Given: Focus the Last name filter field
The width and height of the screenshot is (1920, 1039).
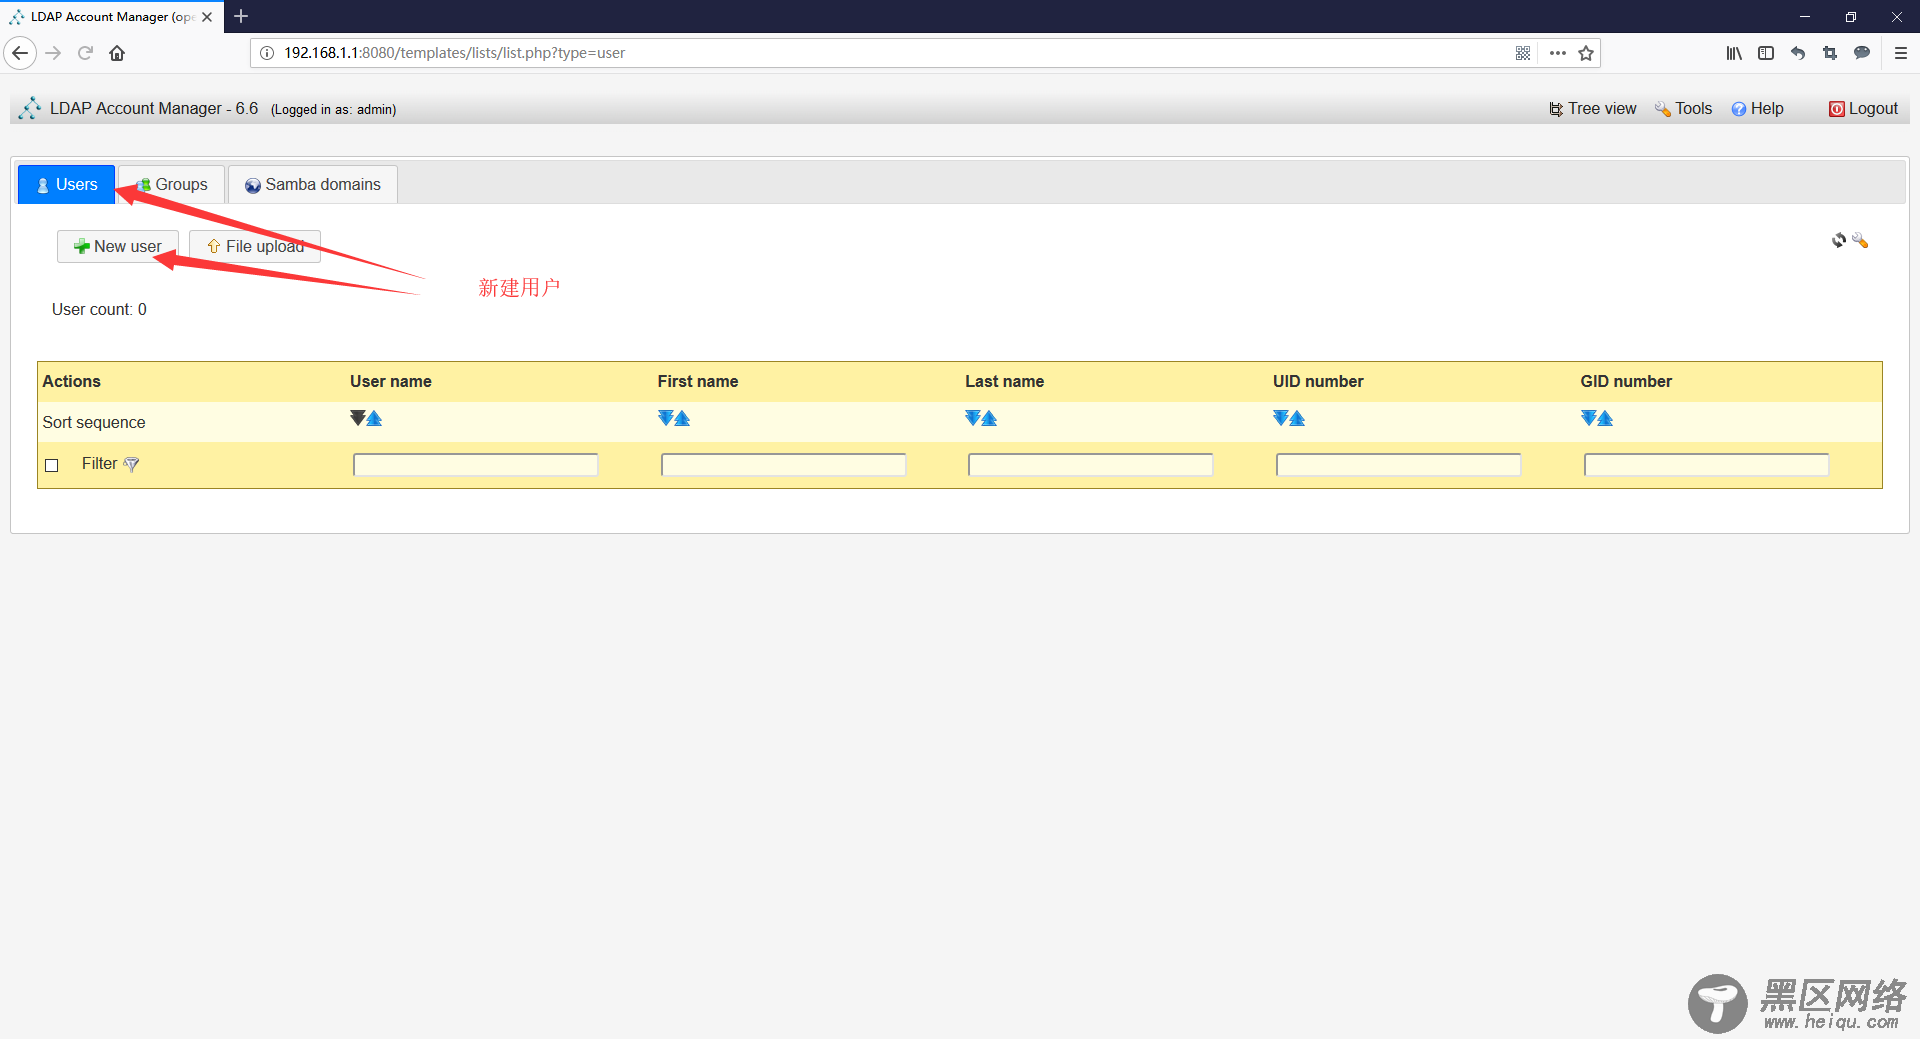Looking at the screenshot, I should tap(1091, 465).
